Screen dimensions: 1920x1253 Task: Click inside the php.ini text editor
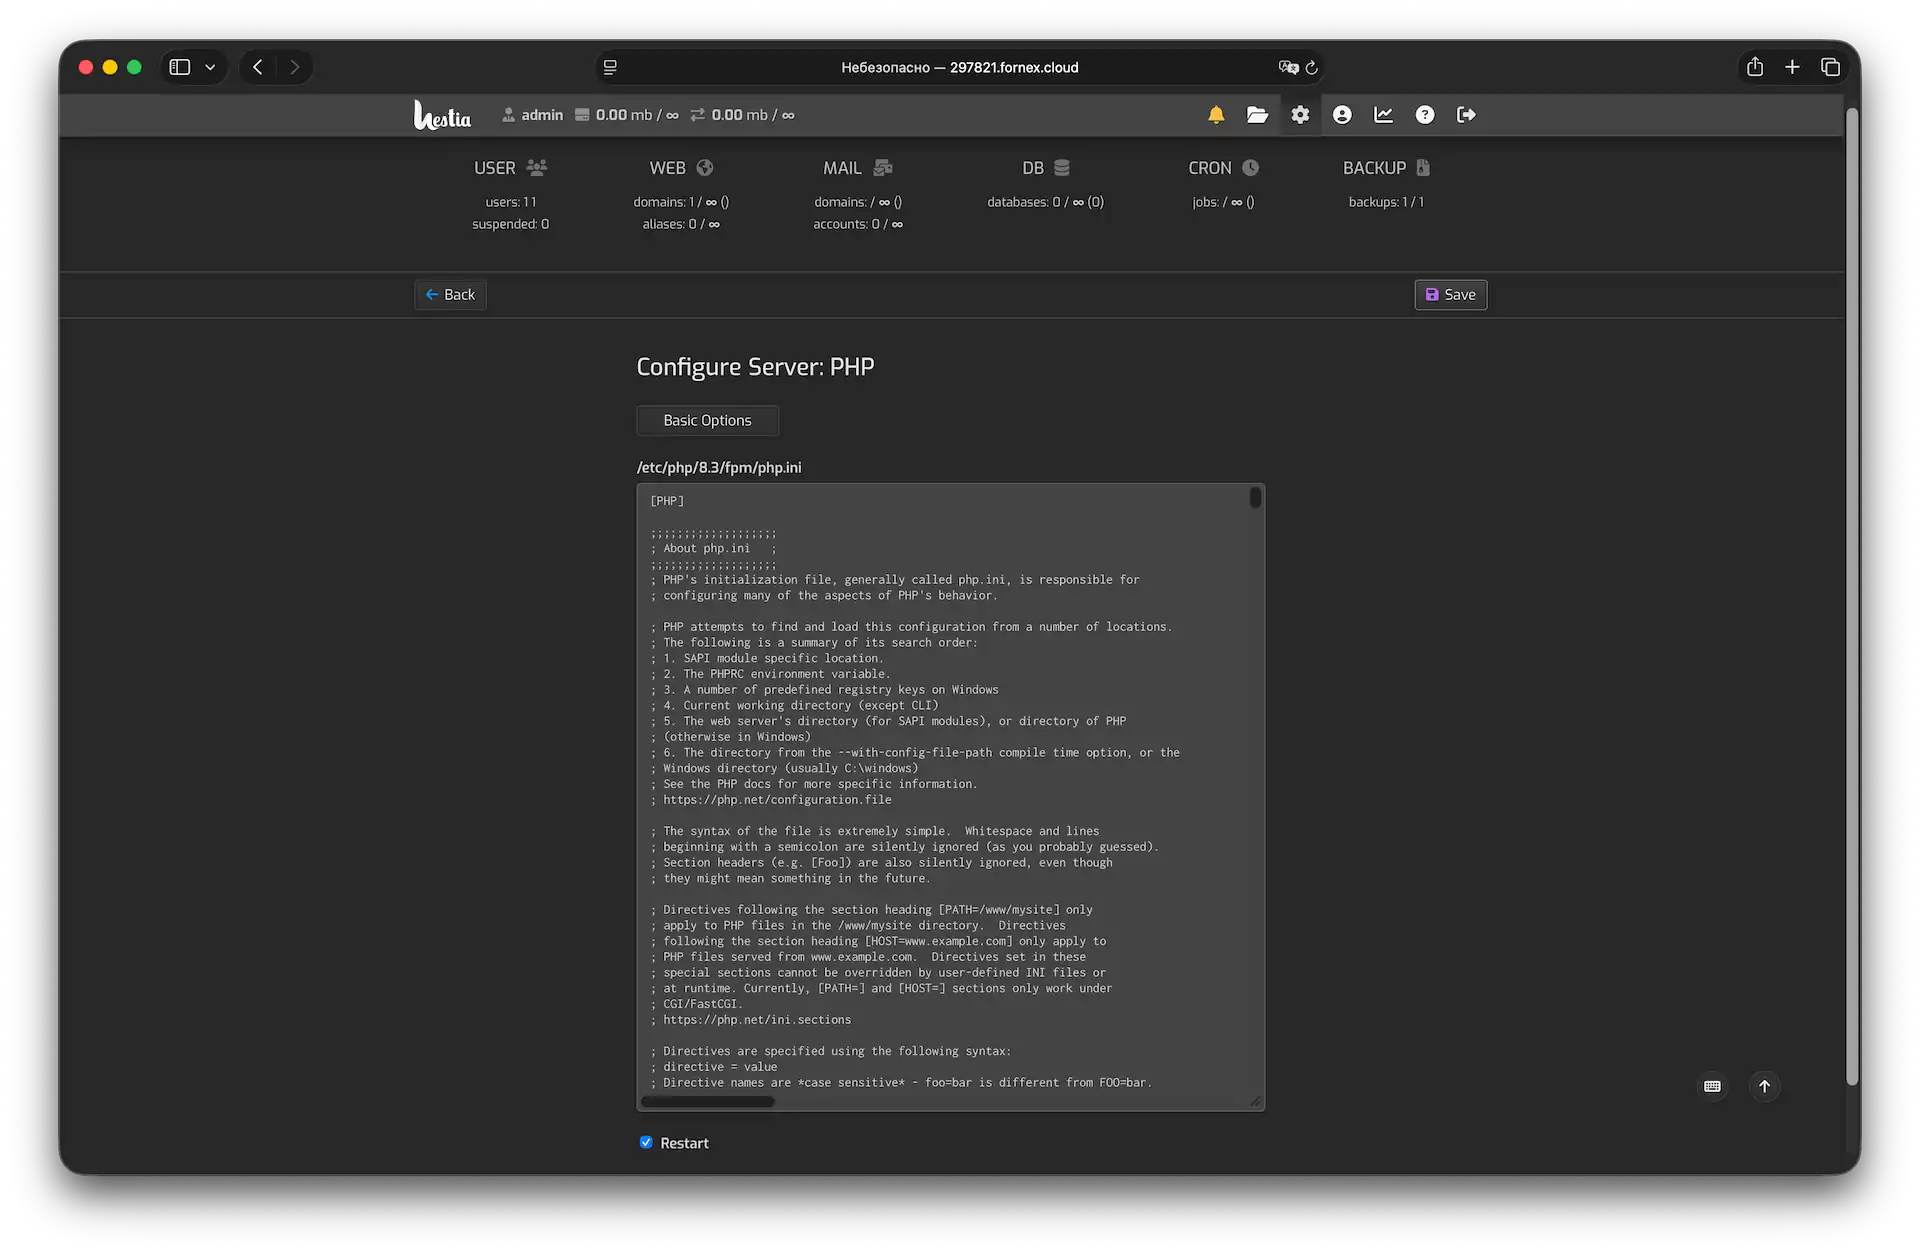[x=950, y=797]
